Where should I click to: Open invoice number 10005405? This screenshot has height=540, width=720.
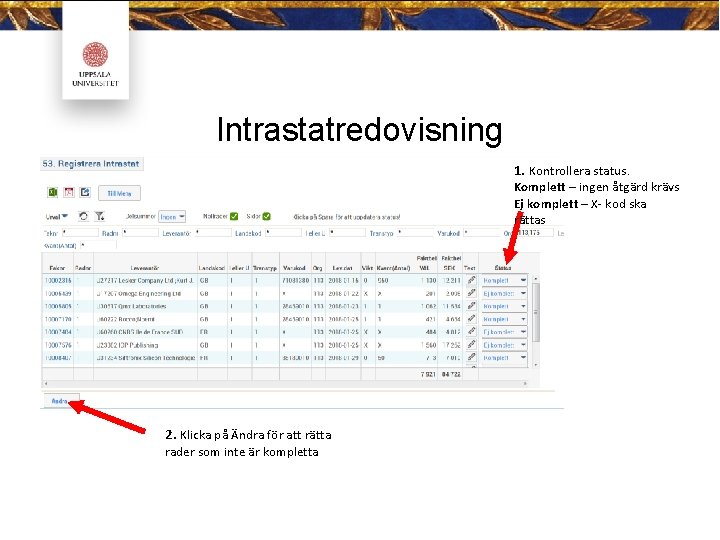pyautogui.click(x=58, y=306)
